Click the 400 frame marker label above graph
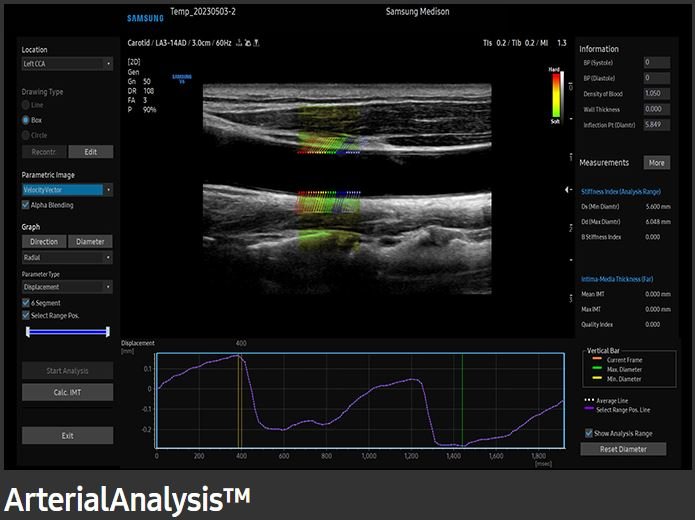This screenshot has height=520, width=695. 241,343
